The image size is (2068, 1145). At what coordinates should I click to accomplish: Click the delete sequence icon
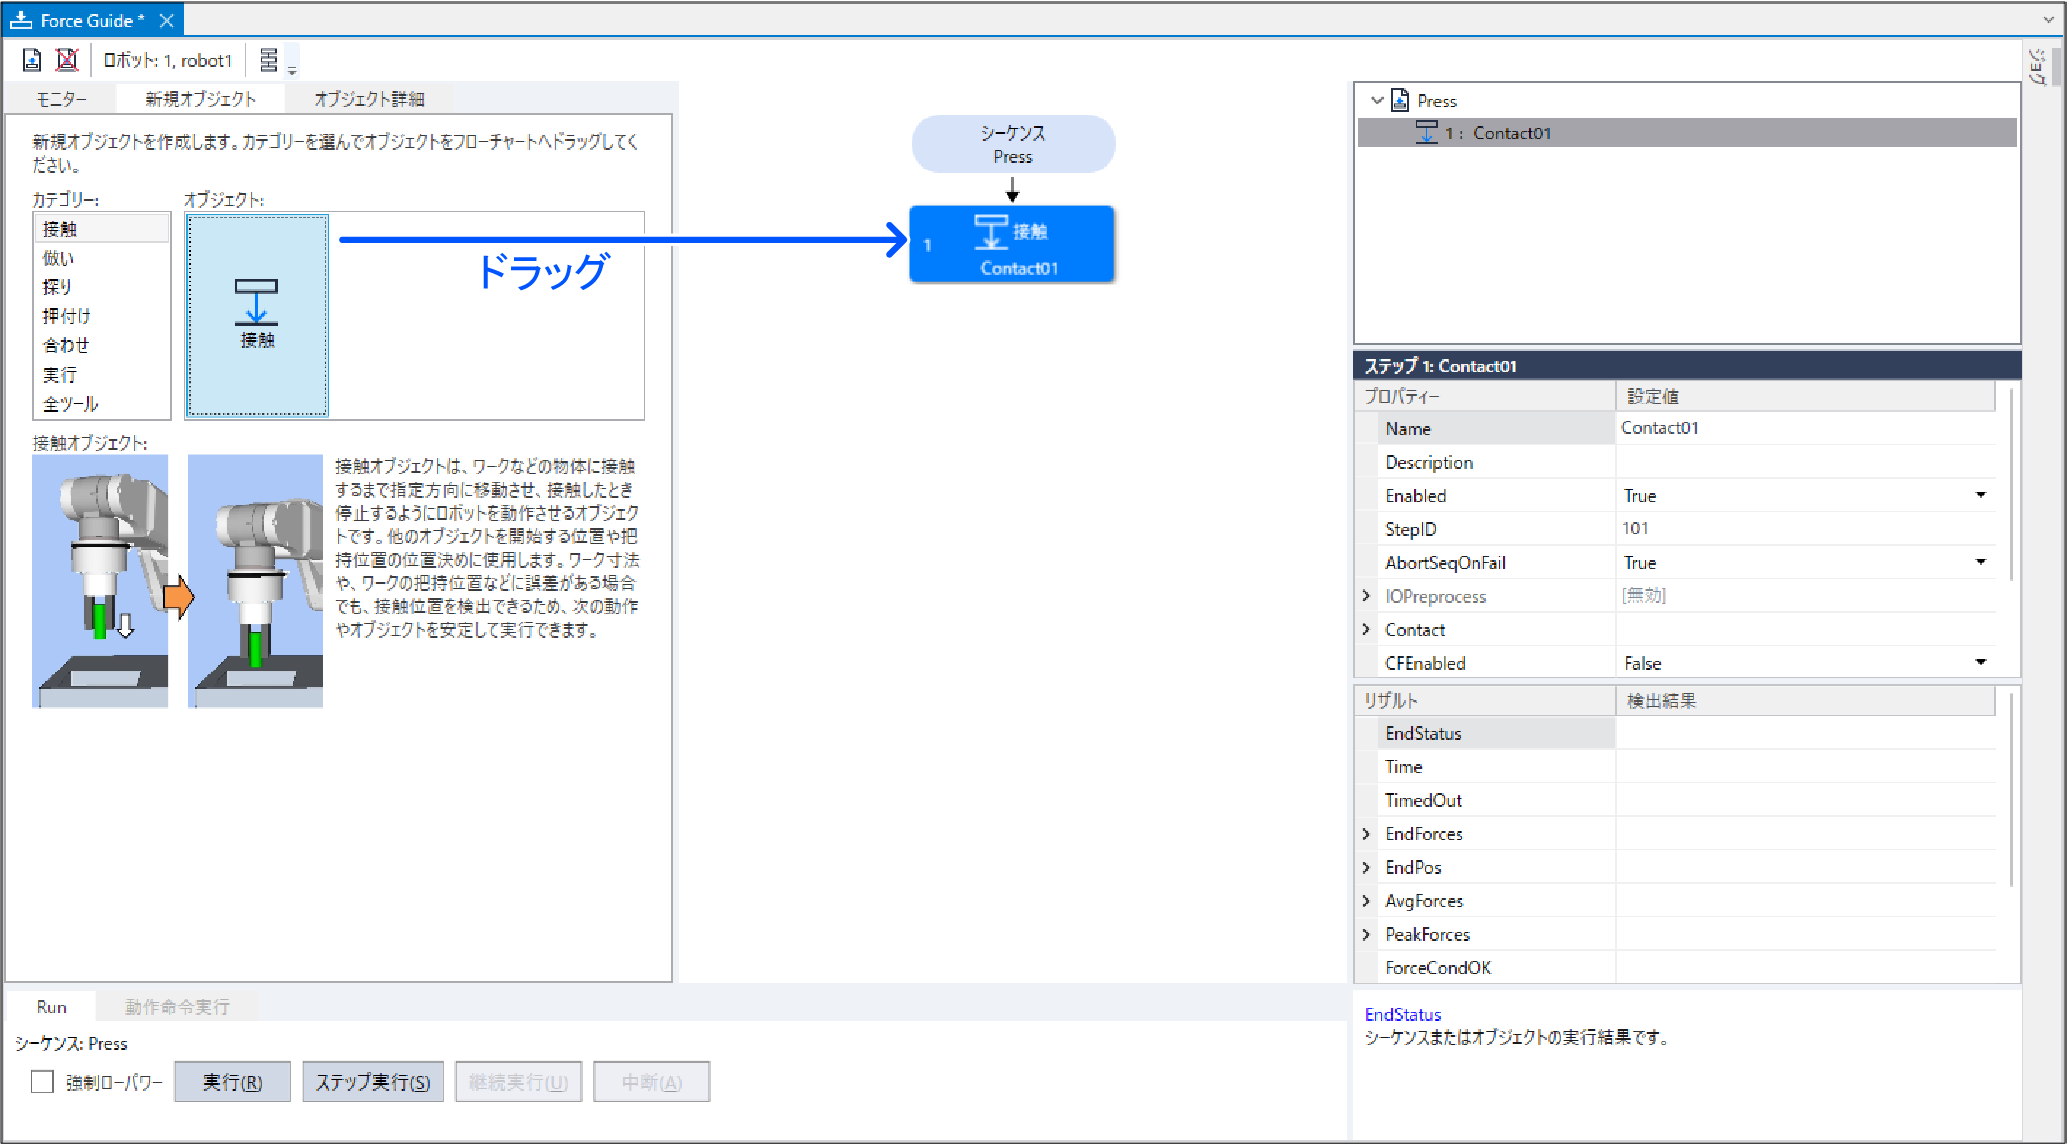pyautogui.click(x=67, y=60)
